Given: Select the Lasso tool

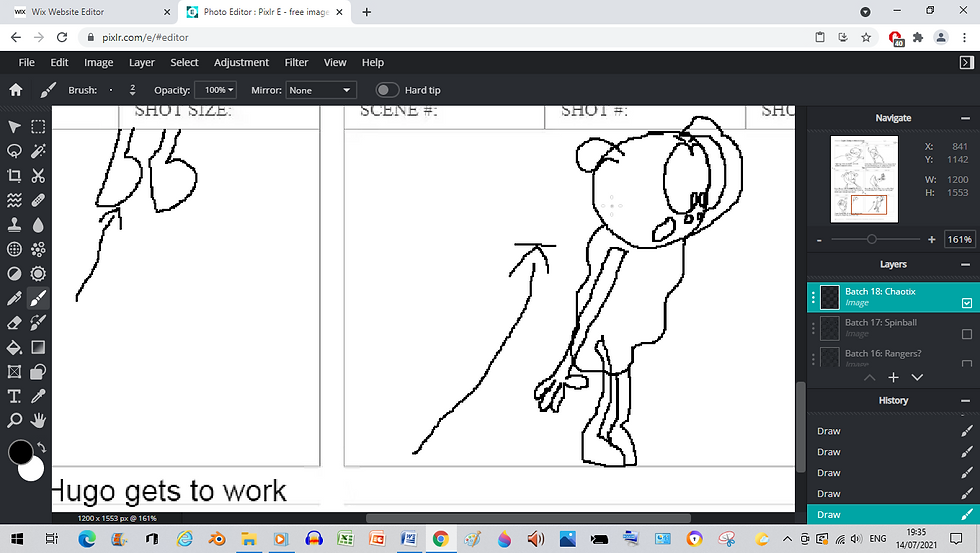Looking at the screenshot, I should pyautogui.click(x=14, y=151).
